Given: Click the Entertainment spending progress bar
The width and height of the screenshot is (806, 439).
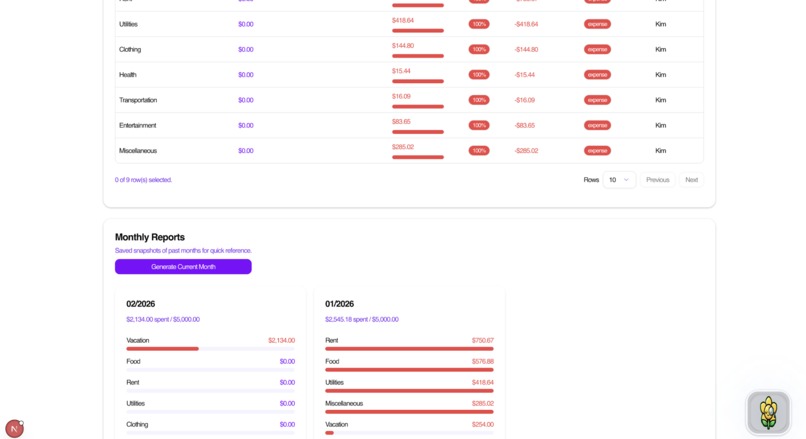Looking at the screenshot, I should tap(417, 132).
